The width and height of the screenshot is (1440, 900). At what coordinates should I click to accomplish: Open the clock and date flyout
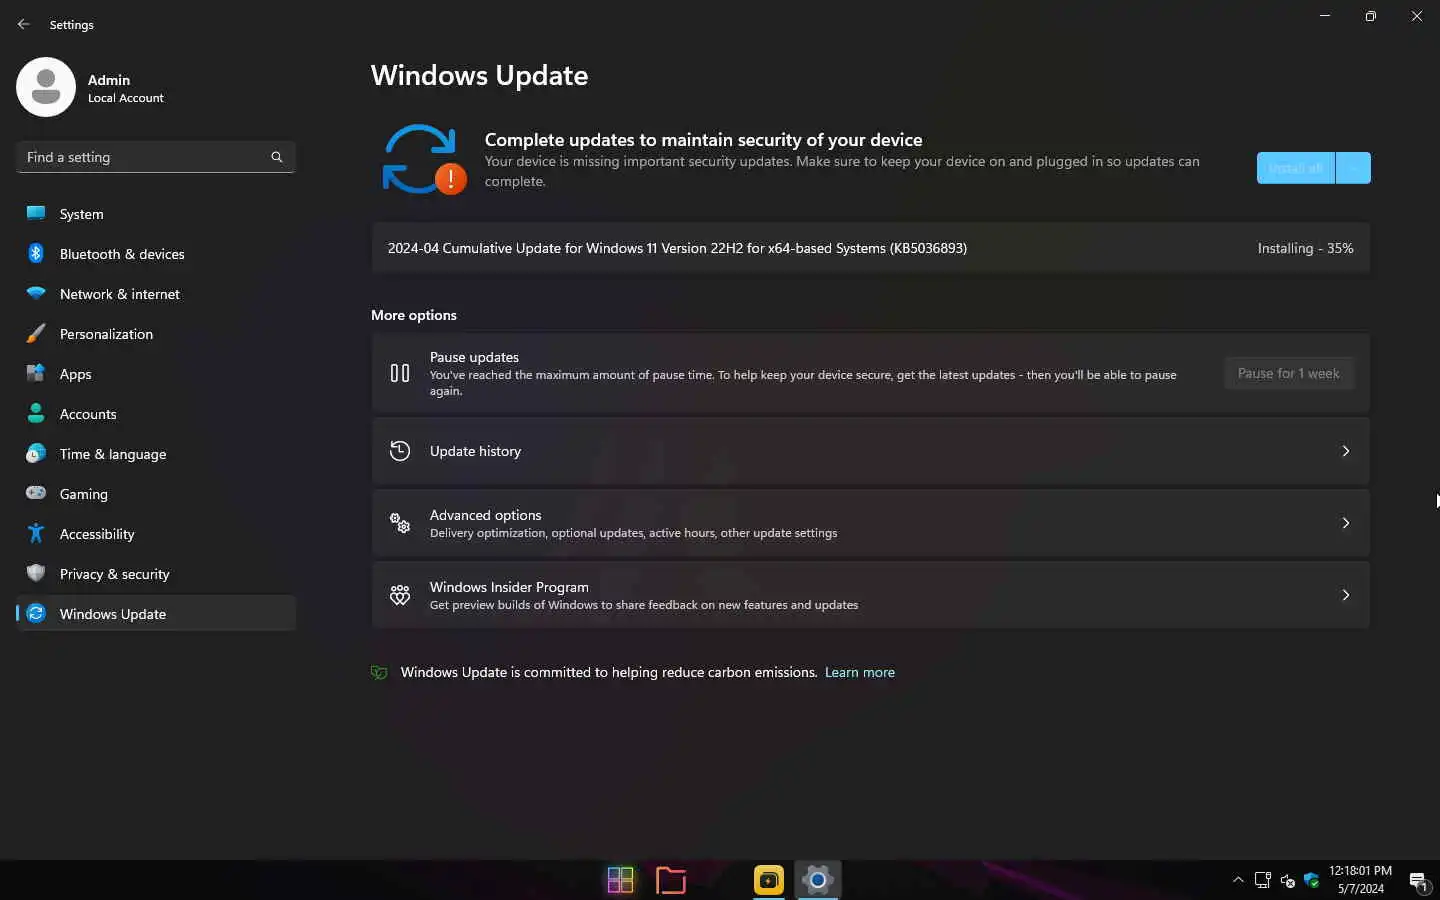pyautogui.click(x=1360, y=880)
